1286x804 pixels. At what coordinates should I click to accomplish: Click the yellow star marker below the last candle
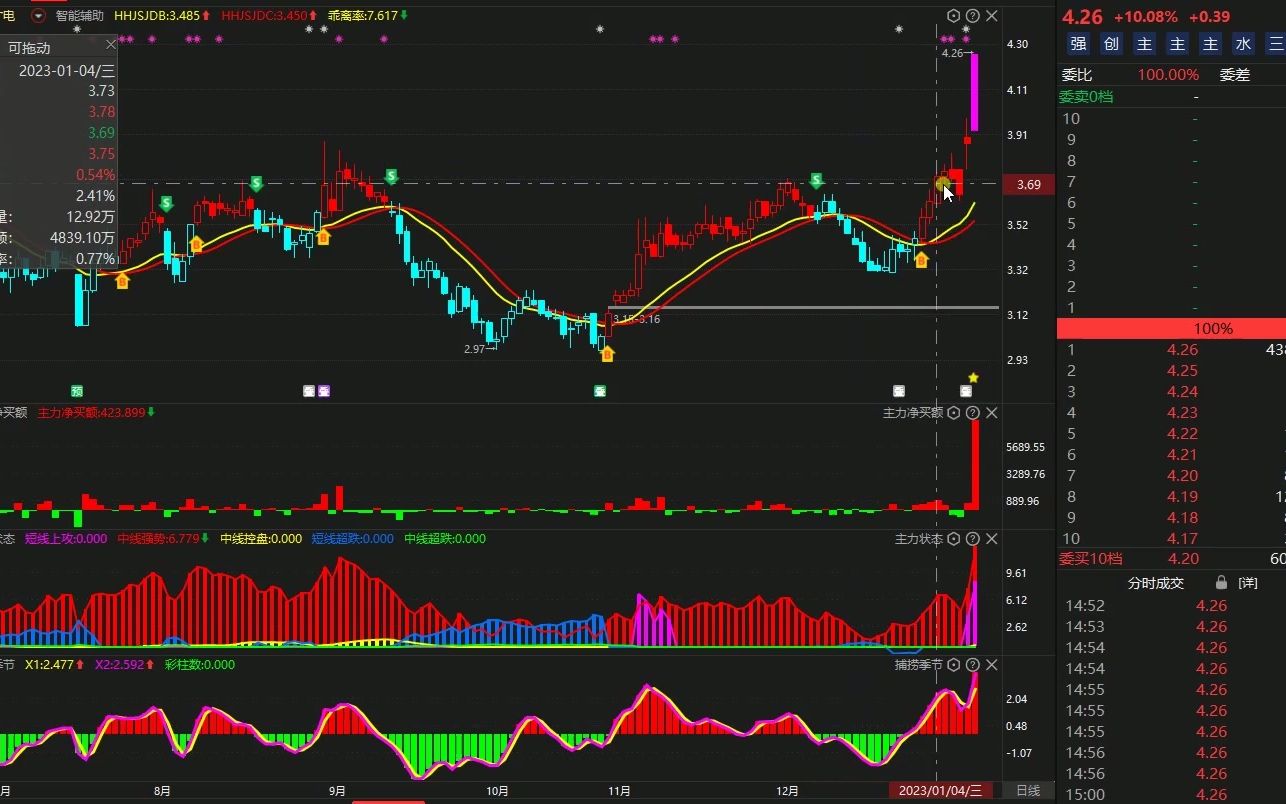click(x=973, y=378)
